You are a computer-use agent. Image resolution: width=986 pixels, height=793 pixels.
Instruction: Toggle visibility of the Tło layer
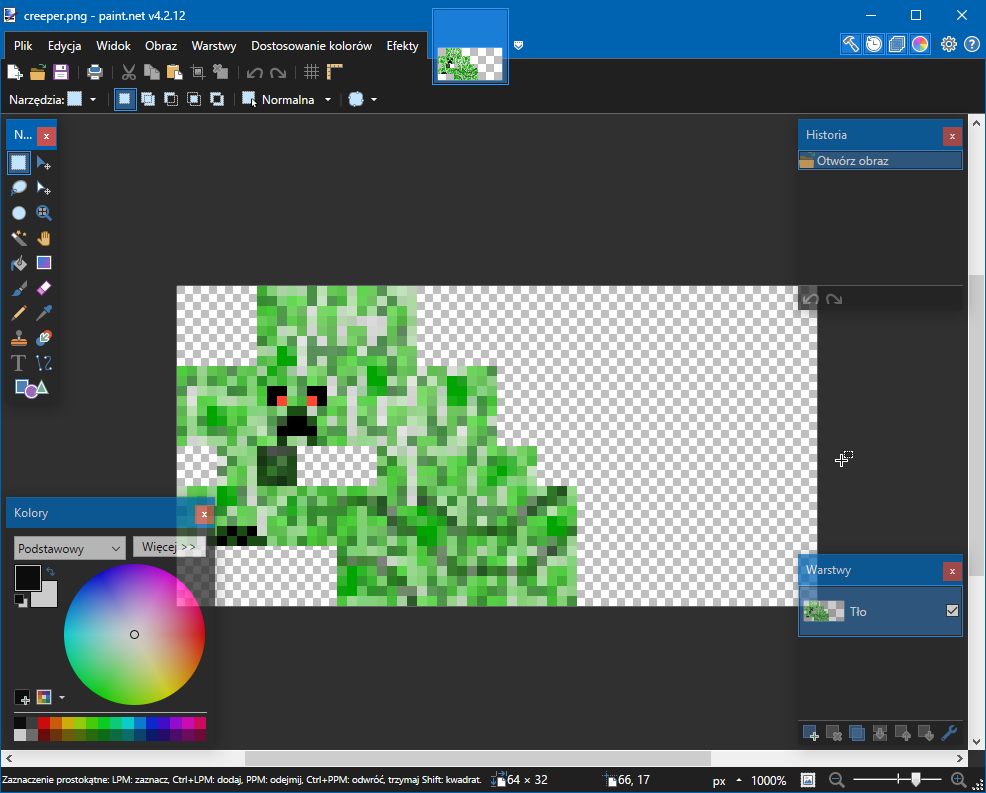click(x=952, y=611)
